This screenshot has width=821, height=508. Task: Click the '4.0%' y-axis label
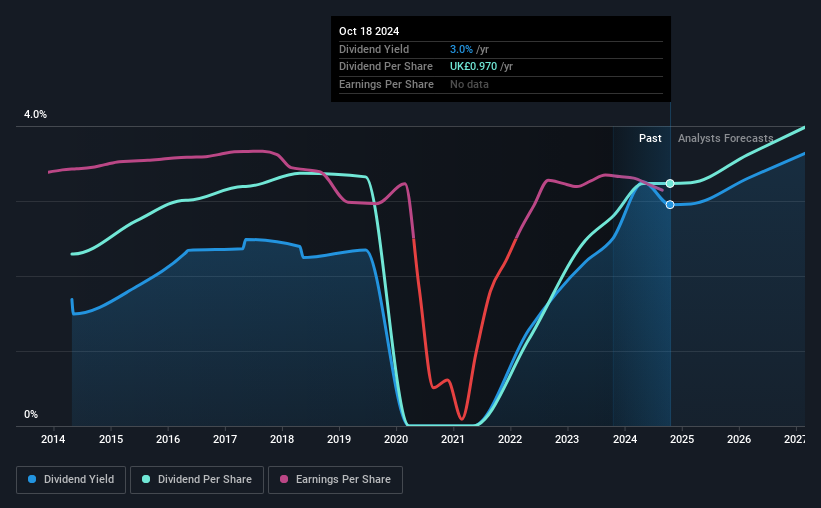tap(35, 114)
